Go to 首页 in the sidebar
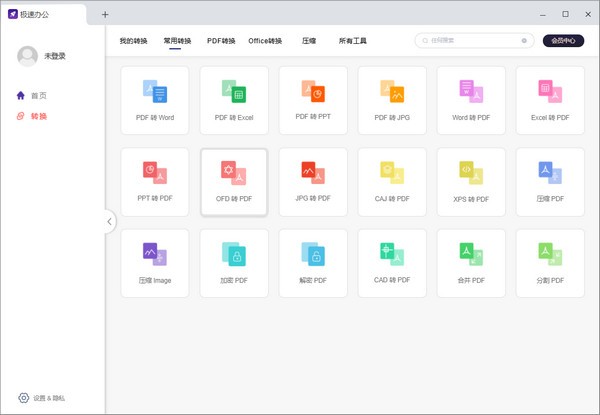 point(38,96)
